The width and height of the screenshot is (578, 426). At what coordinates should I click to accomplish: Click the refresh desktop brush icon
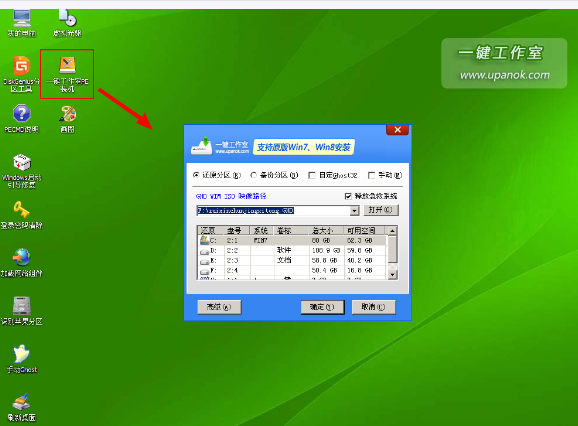[x=21, y=407]
